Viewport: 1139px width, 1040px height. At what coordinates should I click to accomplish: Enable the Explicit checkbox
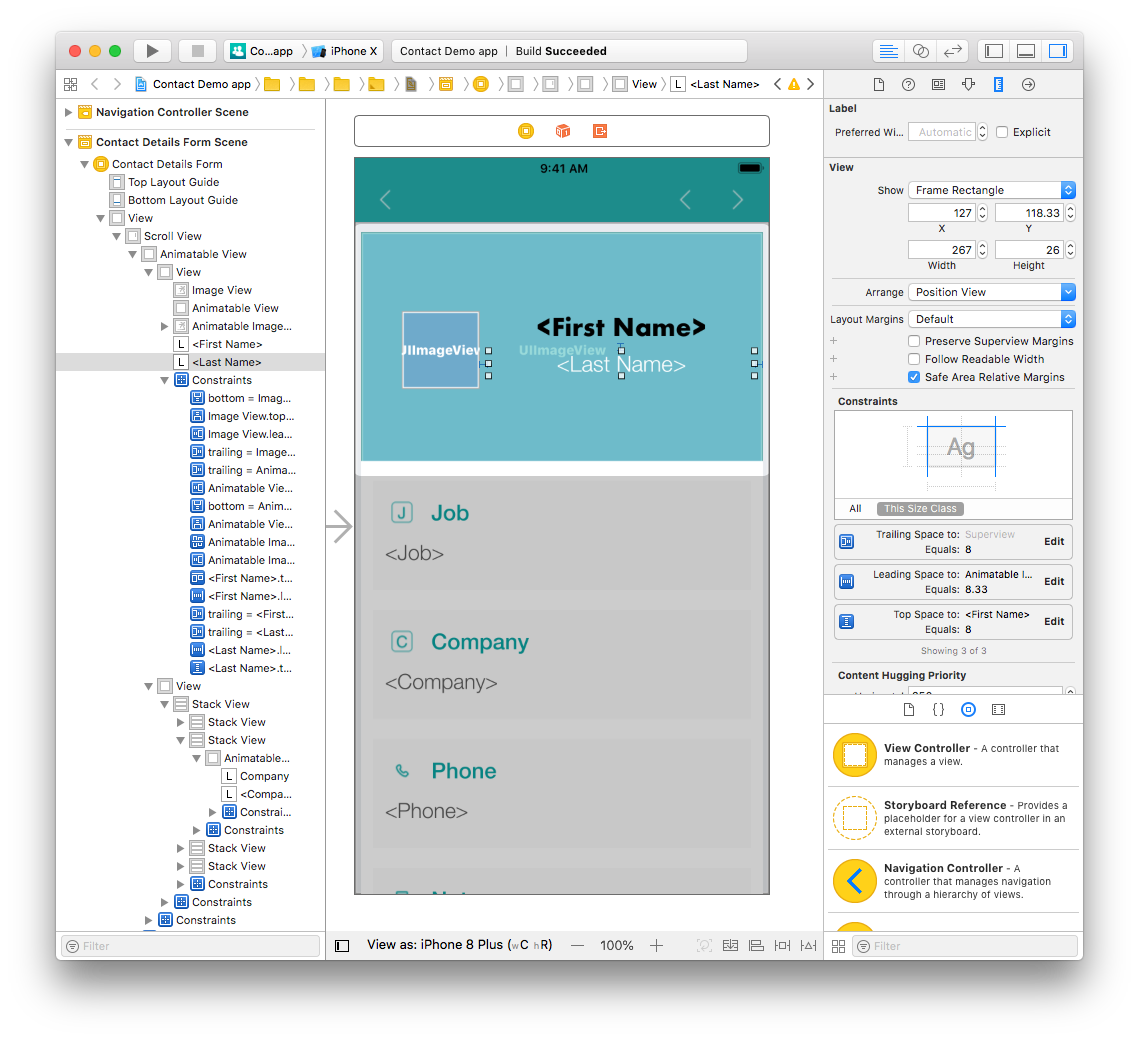tap(1002, 132)
